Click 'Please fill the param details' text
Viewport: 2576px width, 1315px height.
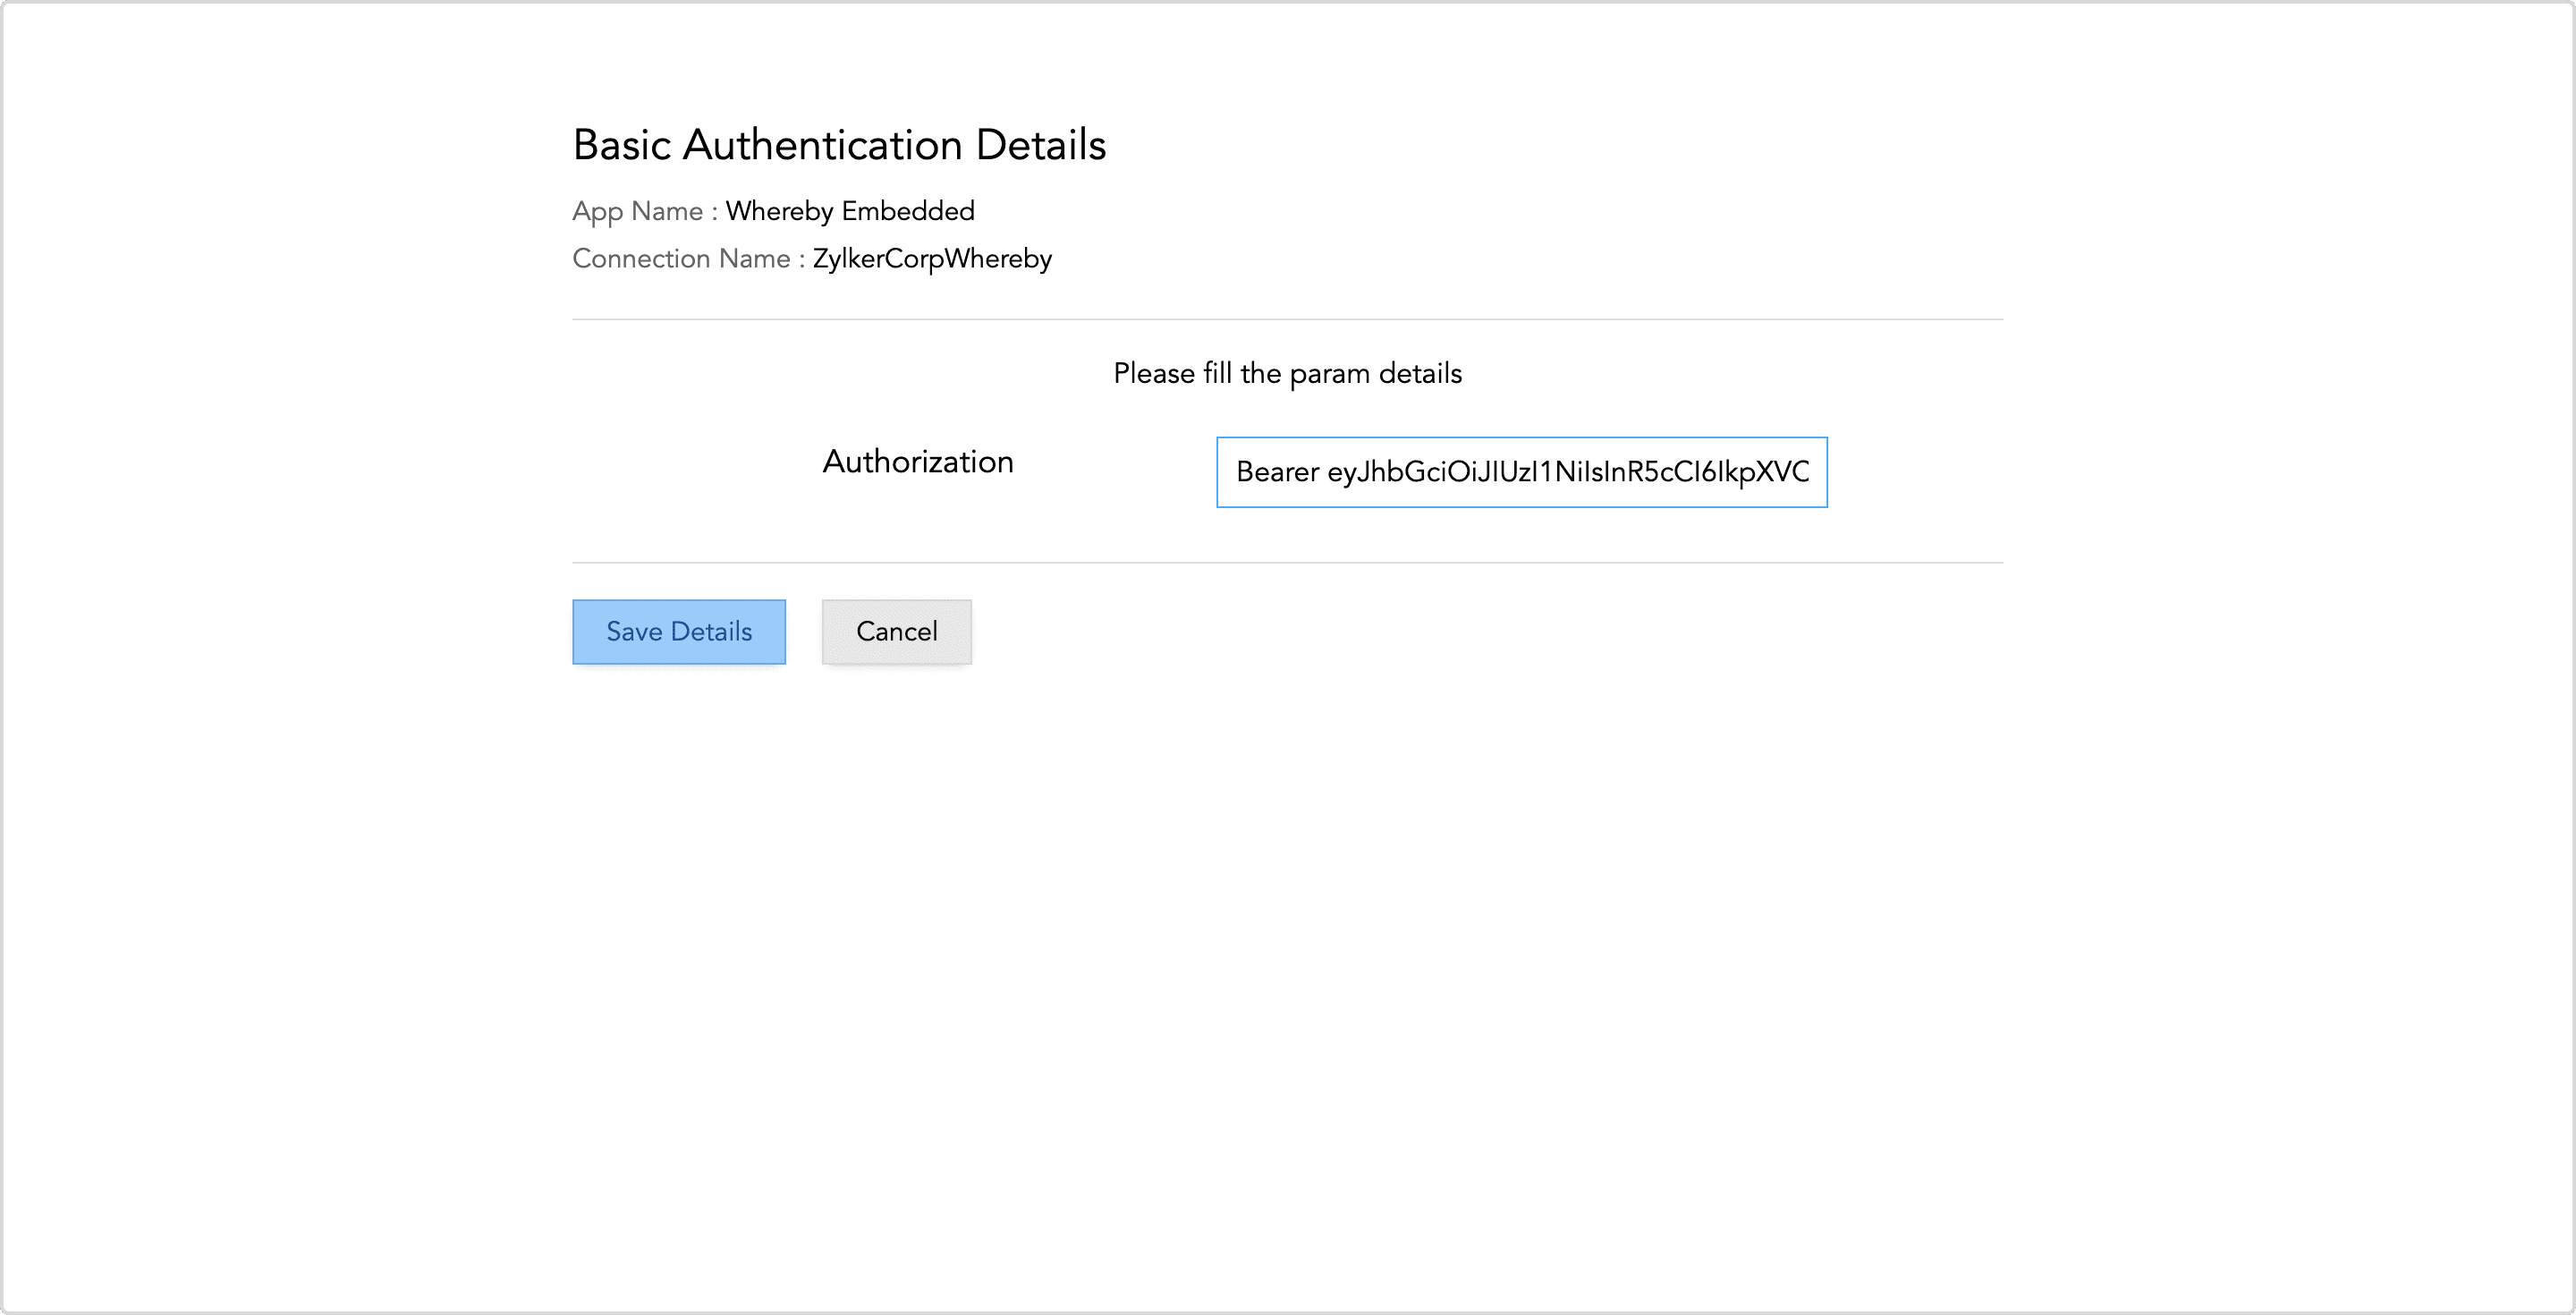1287,374
